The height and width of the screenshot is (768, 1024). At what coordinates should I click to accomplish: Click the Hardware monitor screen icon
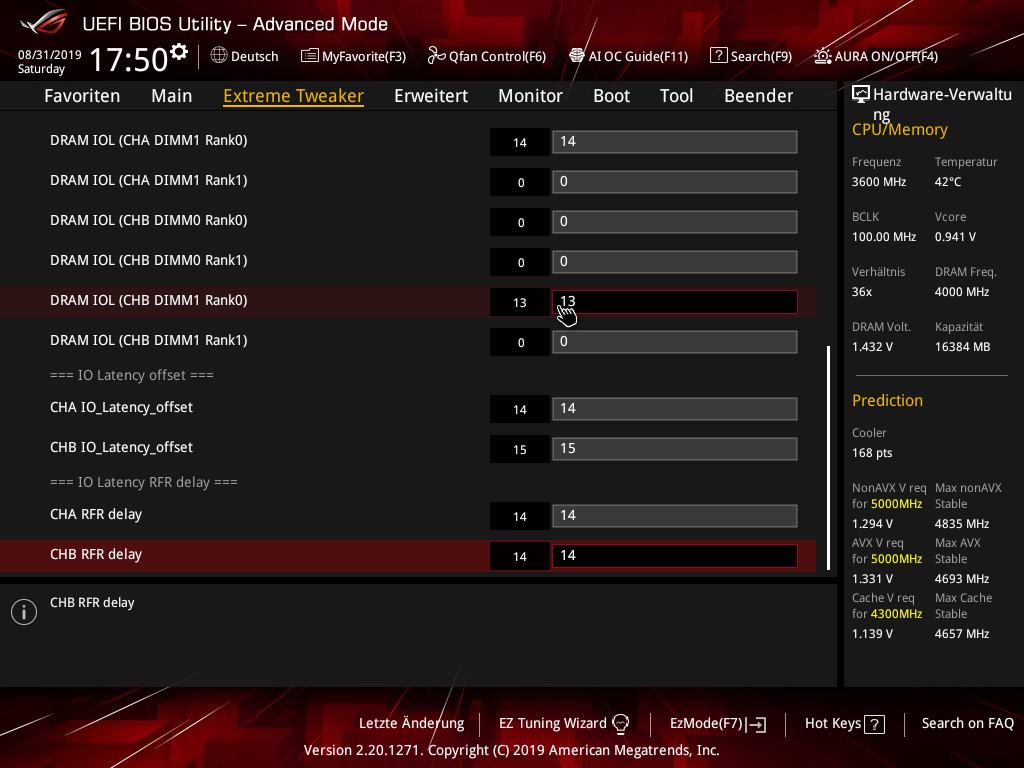(861, 95)
